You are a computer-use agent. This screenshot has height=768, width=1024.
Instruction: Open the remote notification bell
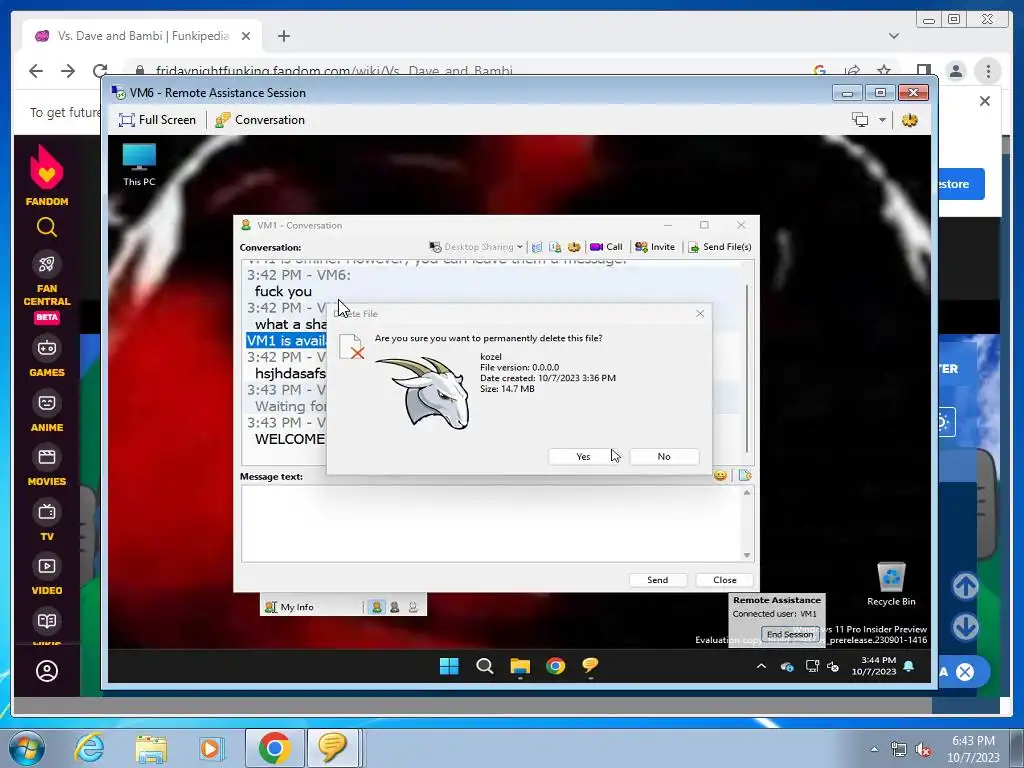click(908, 666)
